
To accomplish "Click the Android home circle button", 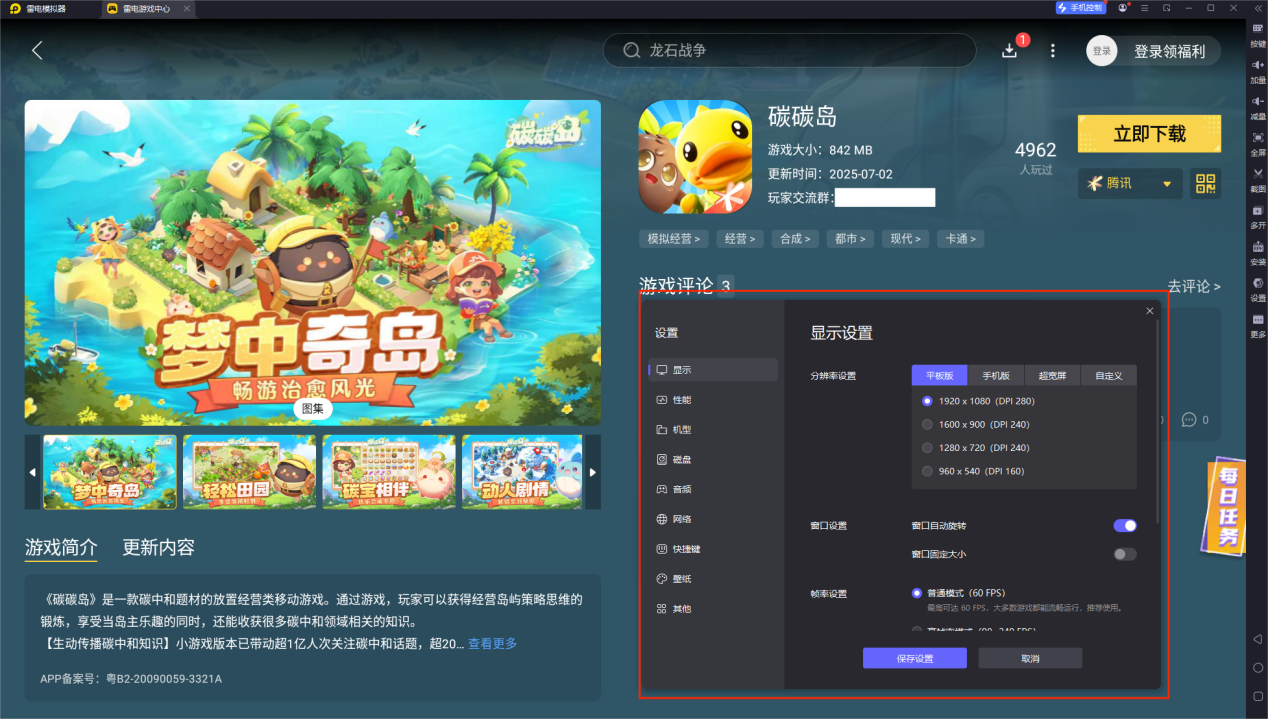I will 1257,667.
